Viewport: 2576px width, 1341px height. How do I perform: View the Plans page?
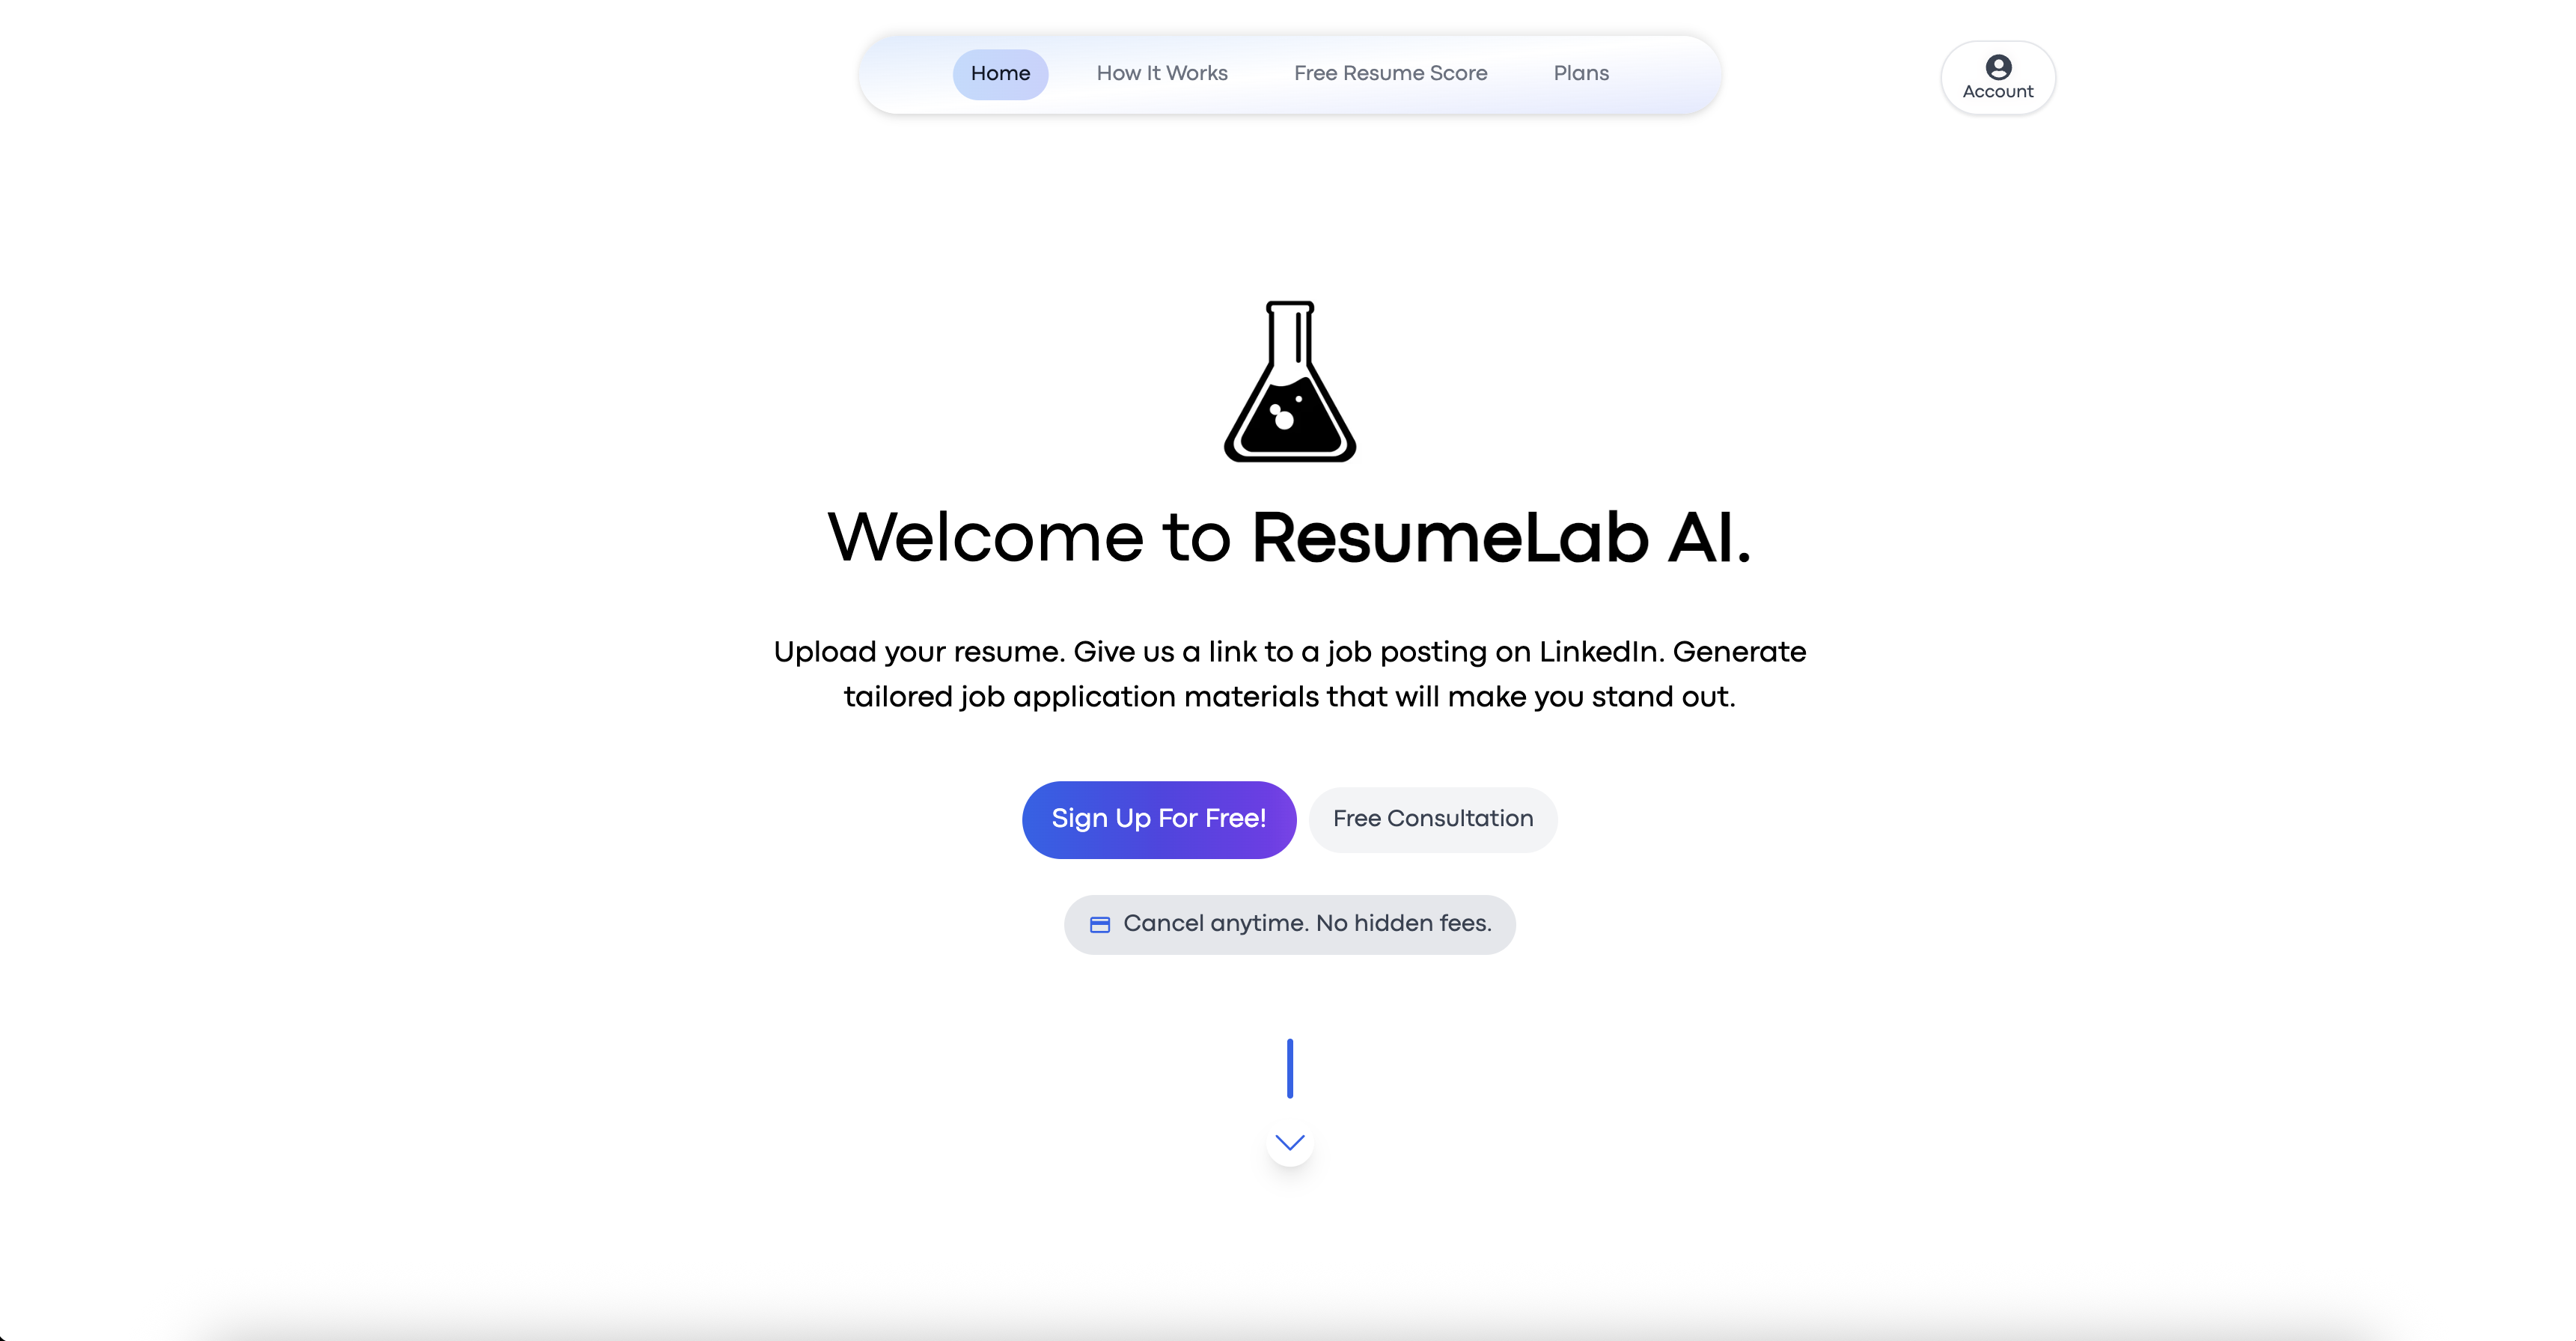coord(1581,74)
